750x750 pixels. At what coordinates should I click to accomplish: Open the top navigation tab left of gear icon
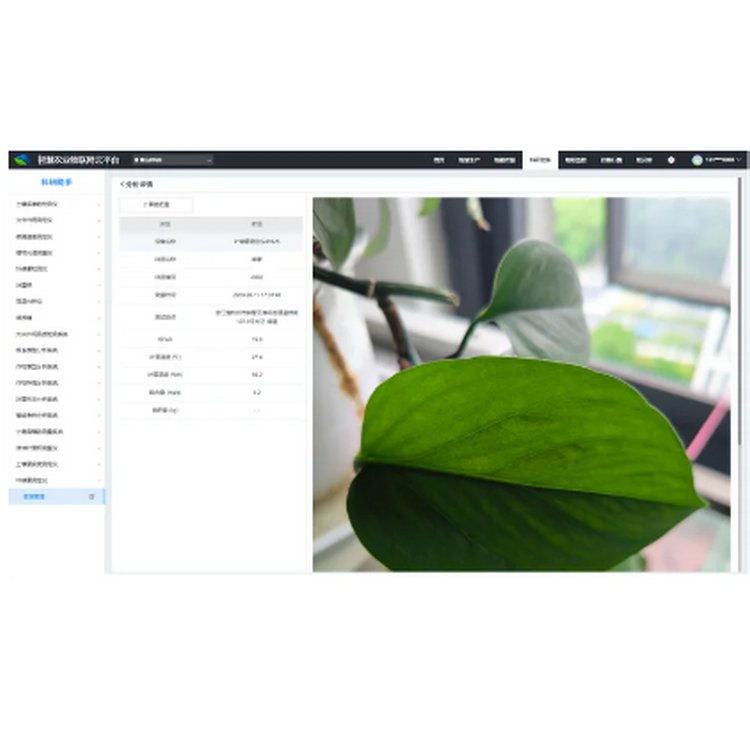tap(643, 160)
